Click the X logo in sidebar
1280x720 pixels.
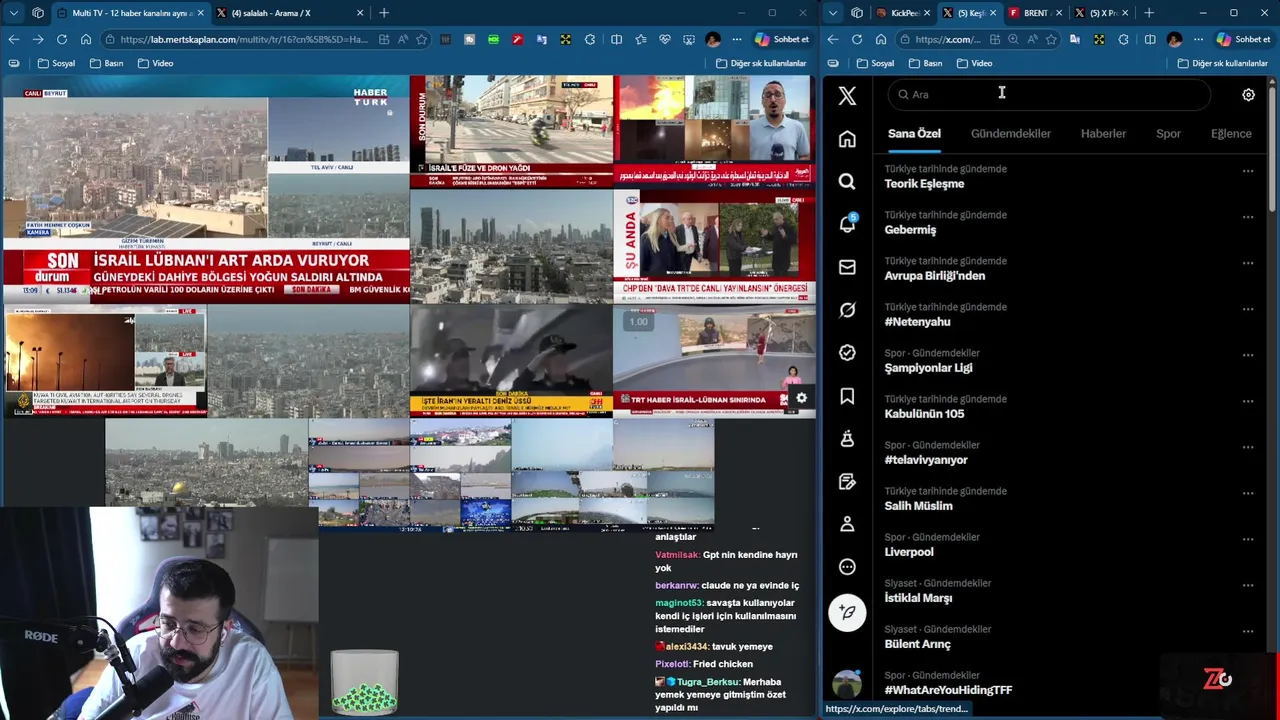(x=847, y=96)
